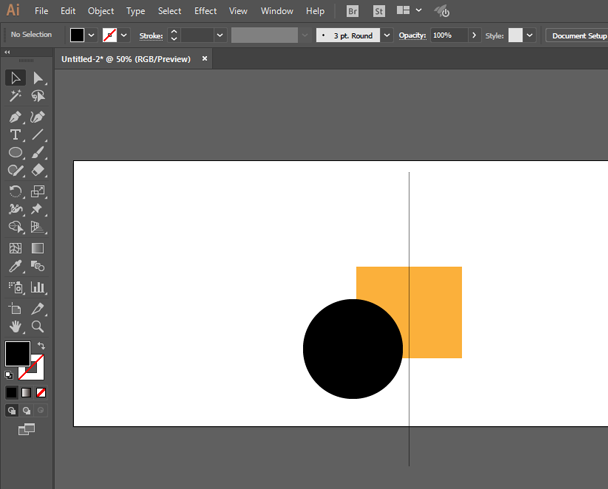Activate the Type tool
The image size is (608, 489).
(16, 135)
